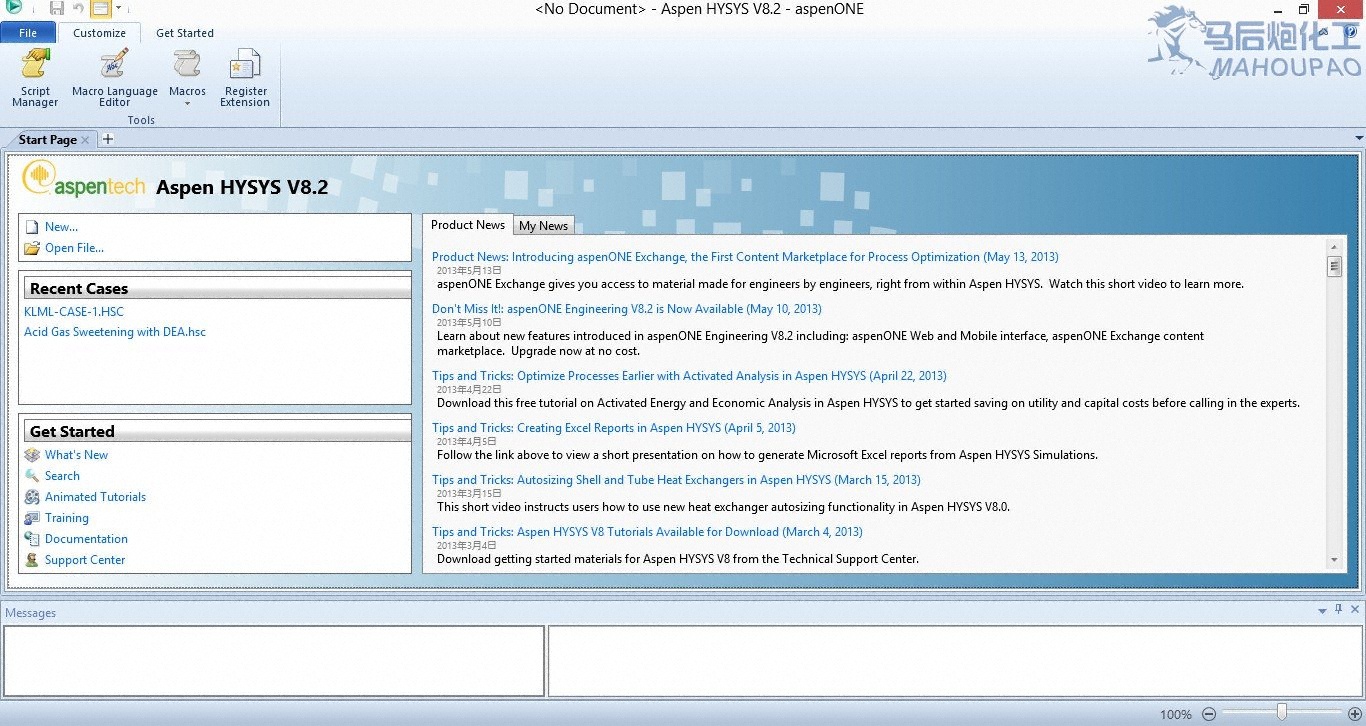The image size is (1366, 726).
Task: Click the Search magnifier icon
Action: pos(32,476)
